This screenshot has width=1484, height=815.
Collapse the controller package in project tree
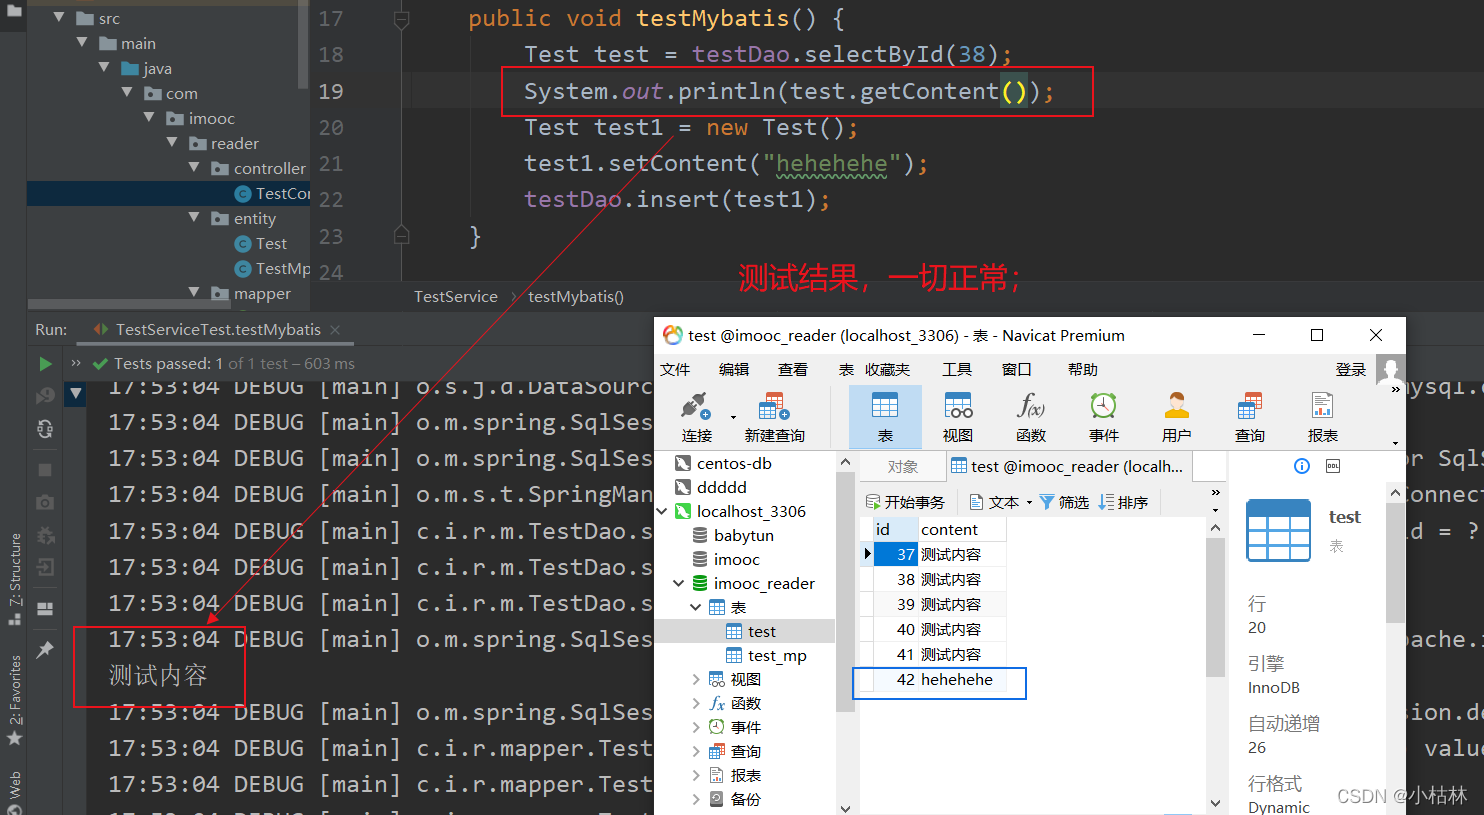pos(194,167)
